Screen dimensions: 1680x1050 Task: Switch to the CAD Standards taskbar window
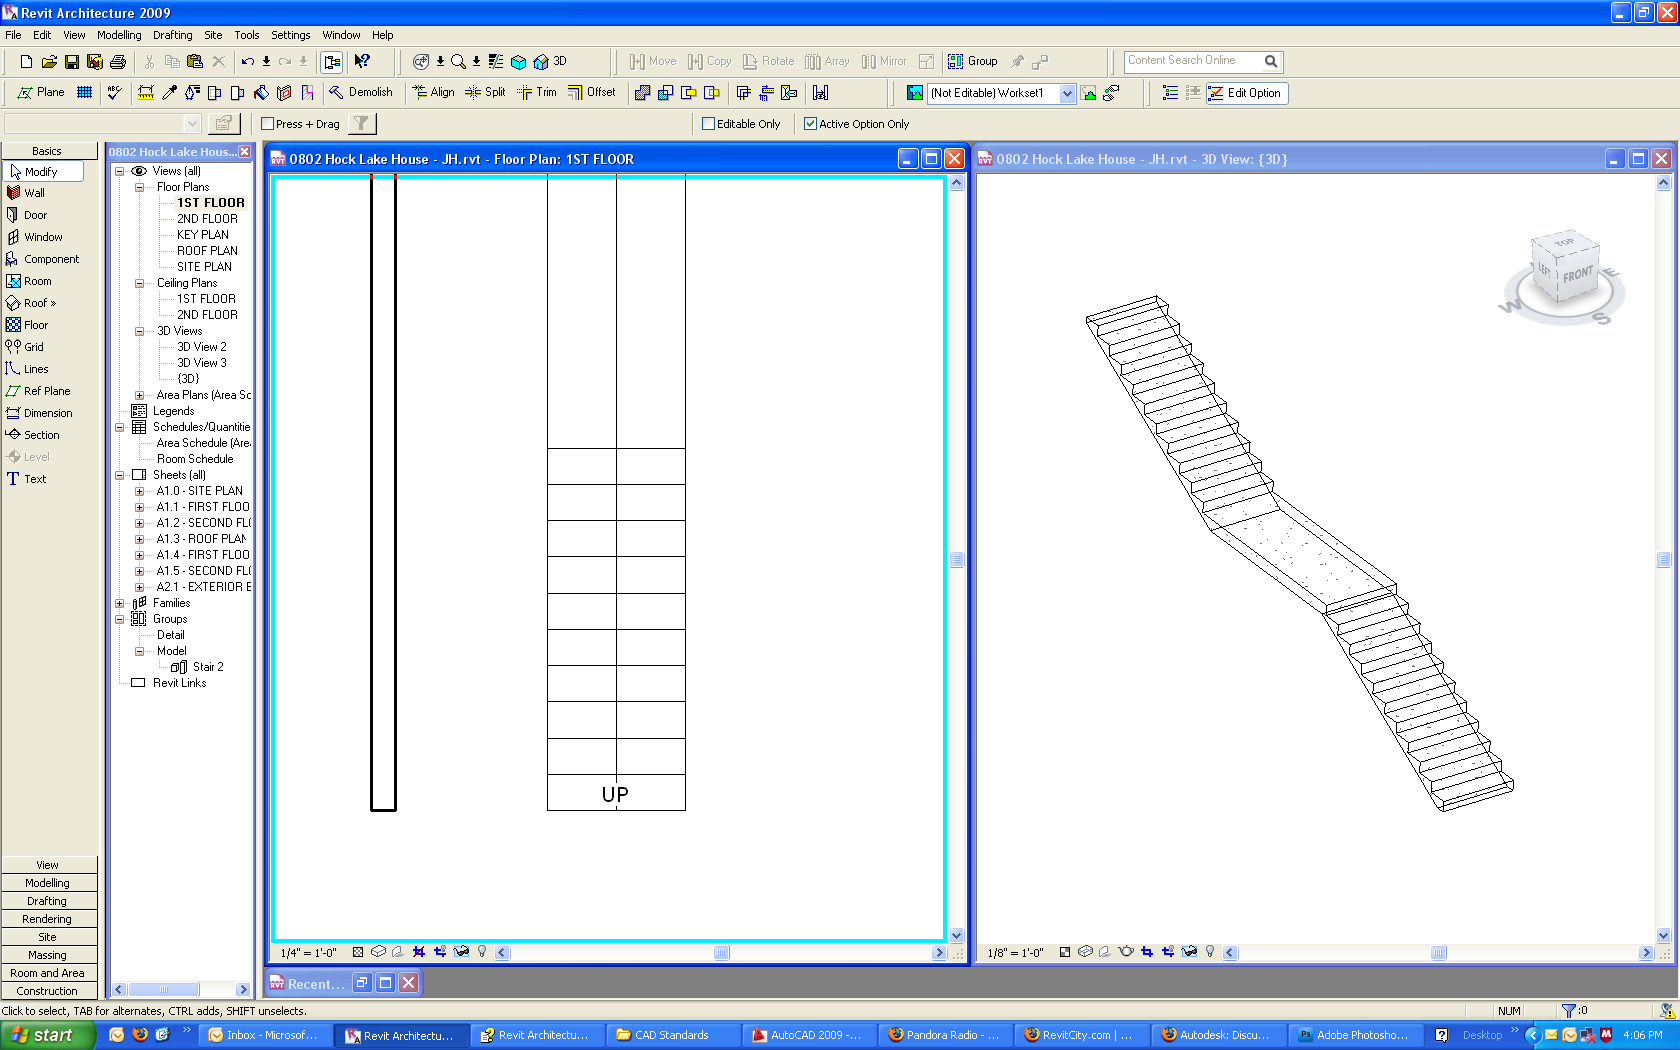672,1035
